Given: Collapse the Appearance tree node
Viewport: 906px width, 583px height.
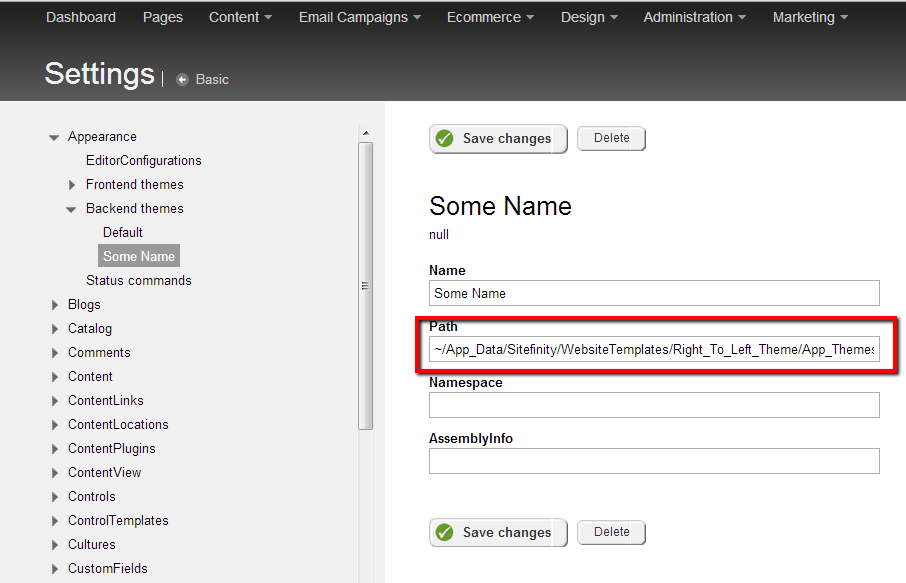Looking at the screenshot, I should point(54,137).
